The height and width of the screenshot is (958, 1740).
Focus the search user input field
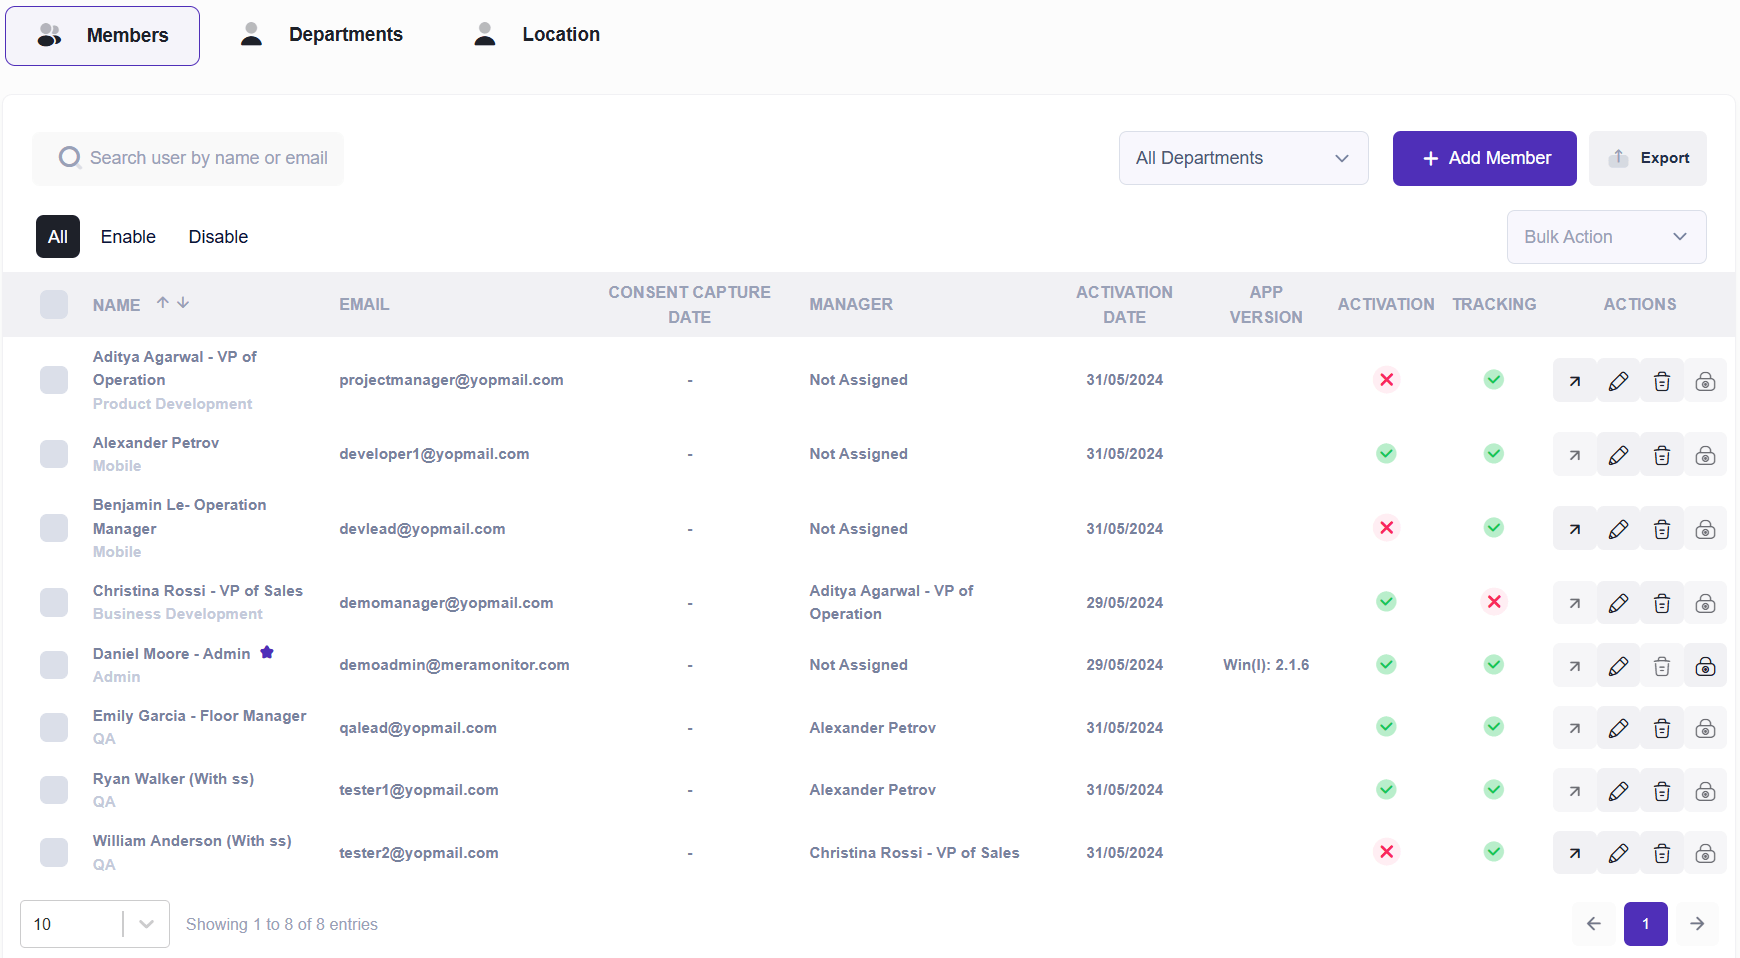pyautogui.click(x=188, y=158)
